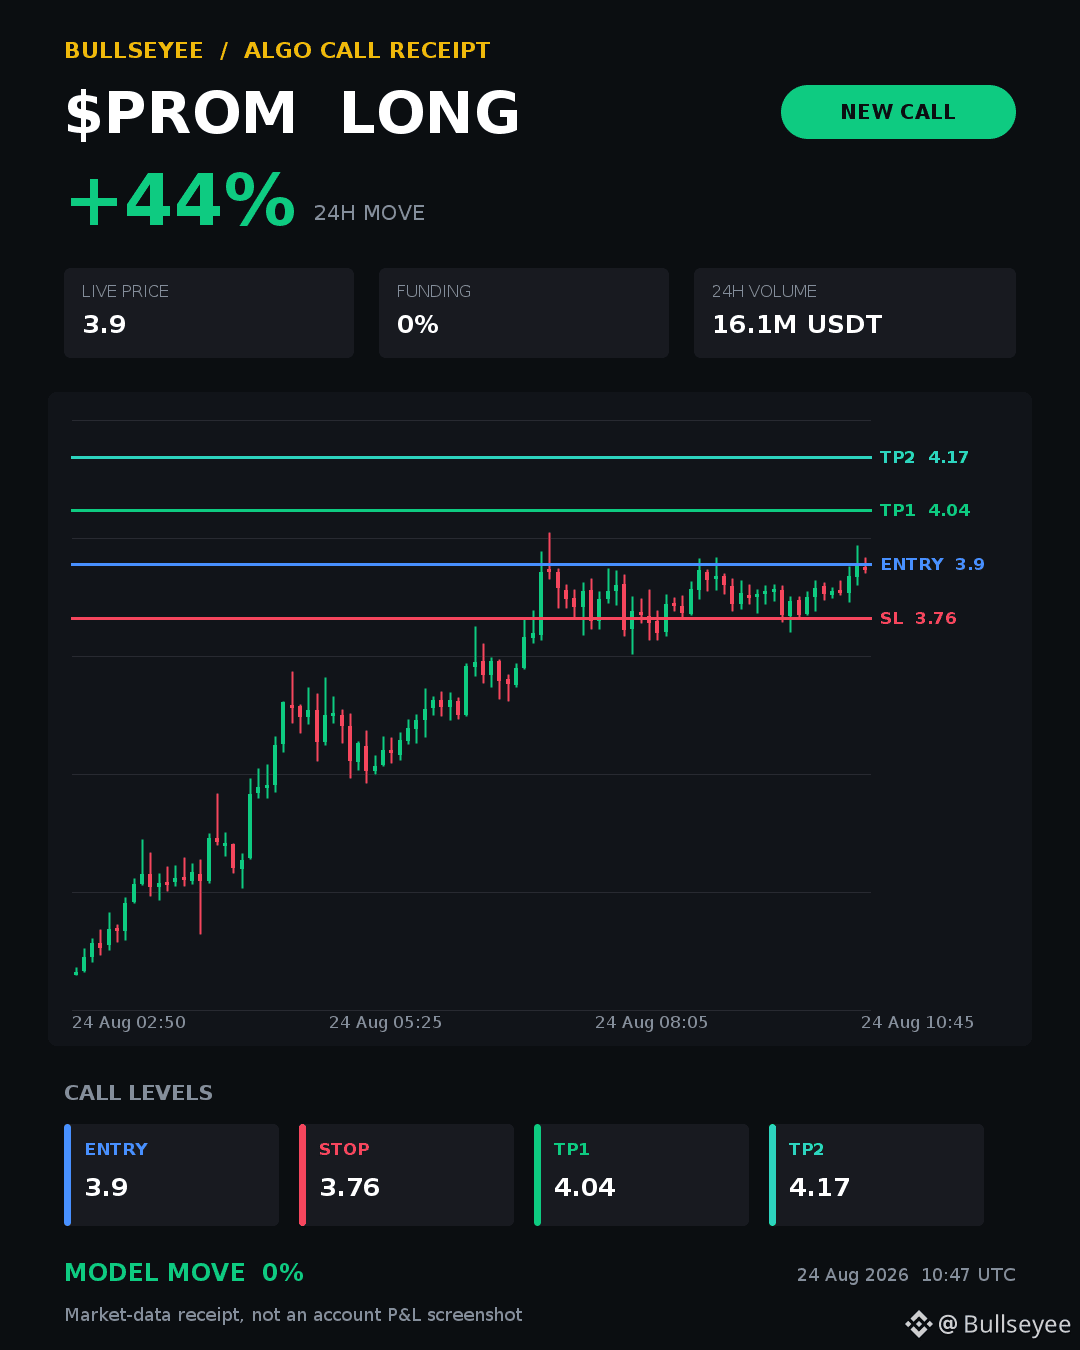Click the Binance logo icon beside @Bullseyee
The height and width of the screenshot is (1350, 1080).
coord(918,1324)
